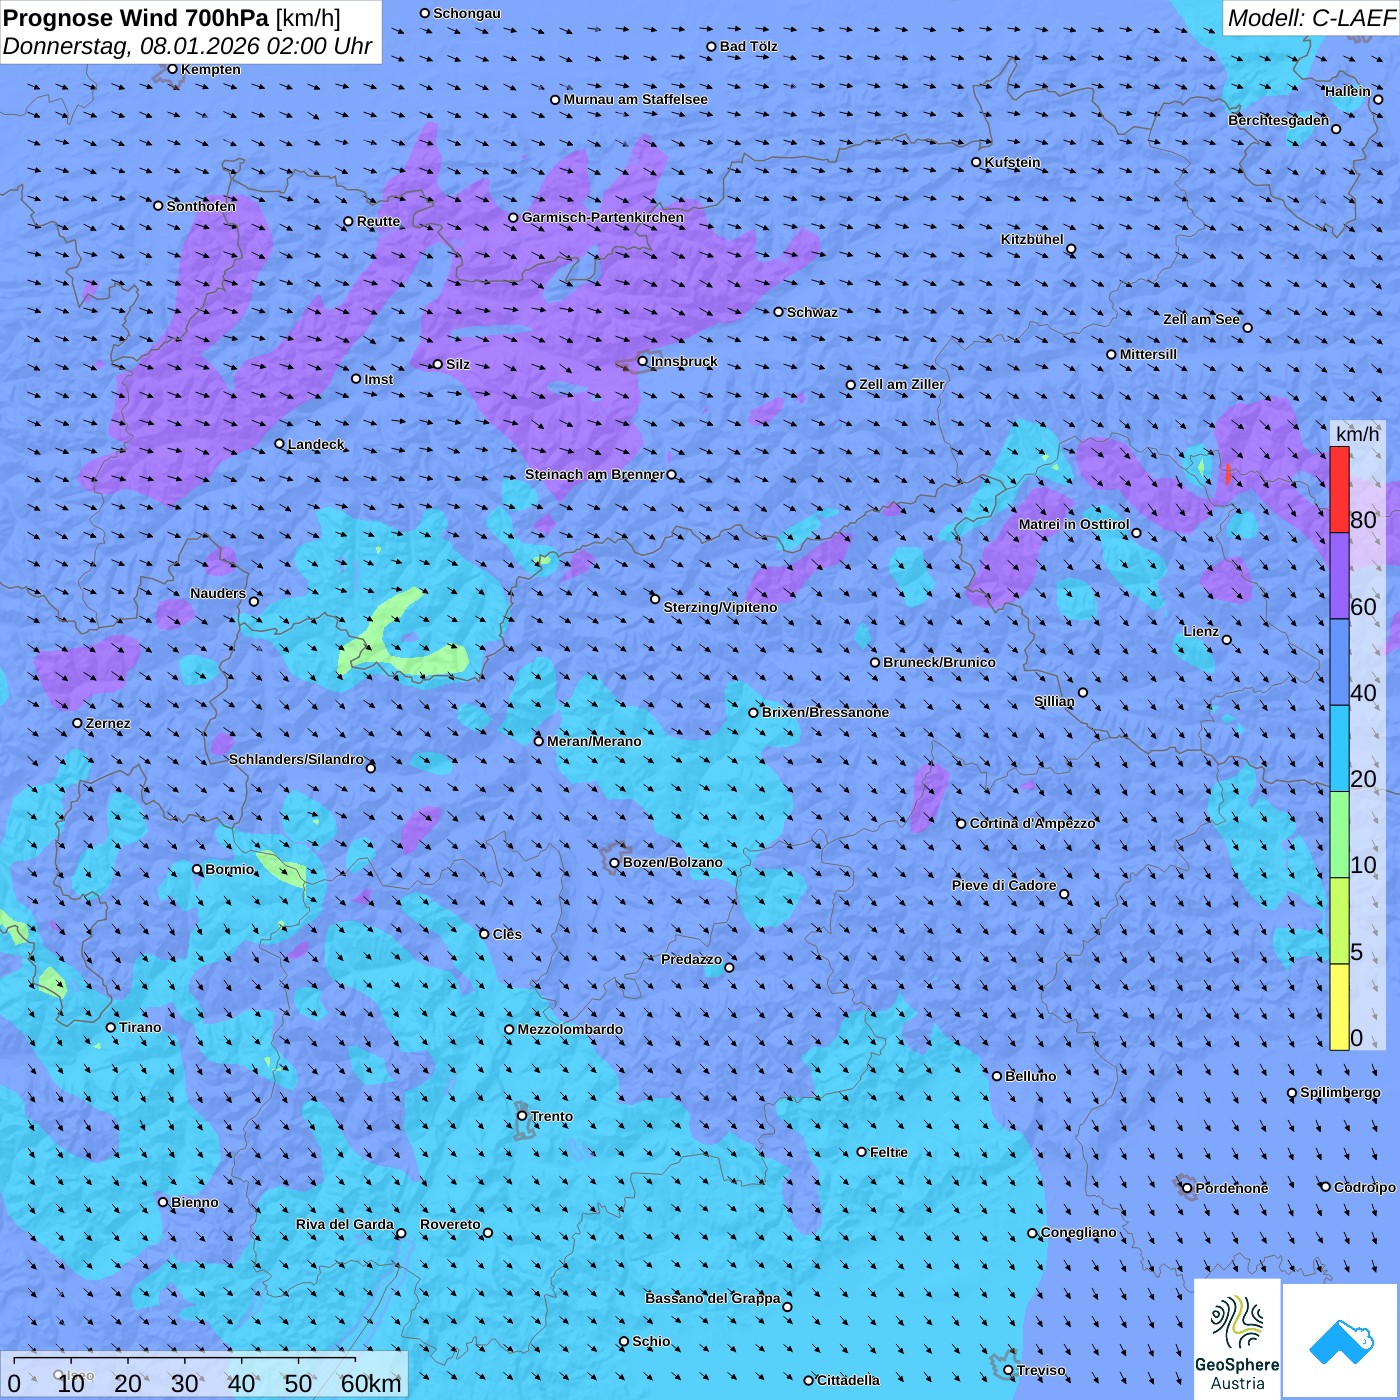Click the 'Berchtesgaden' label
The height and width of the screenshot is (1400, 1400).
[x=1278, y=120]
